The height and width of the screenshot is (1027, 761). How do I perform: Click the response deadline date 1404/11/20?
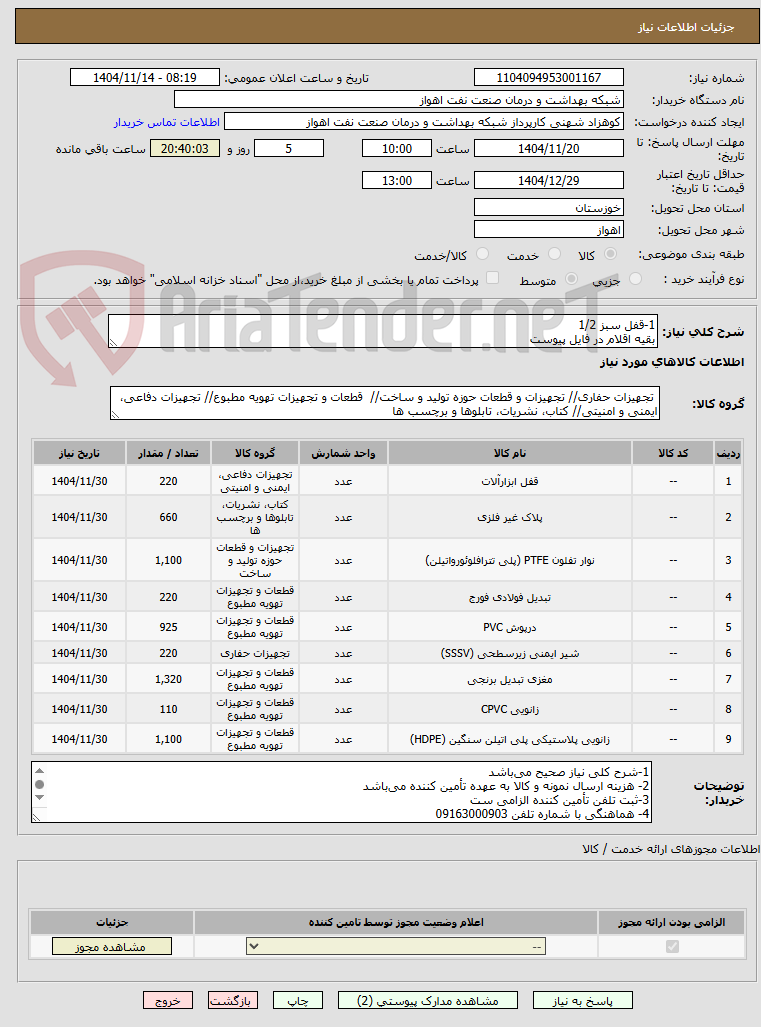click(549, 149)
